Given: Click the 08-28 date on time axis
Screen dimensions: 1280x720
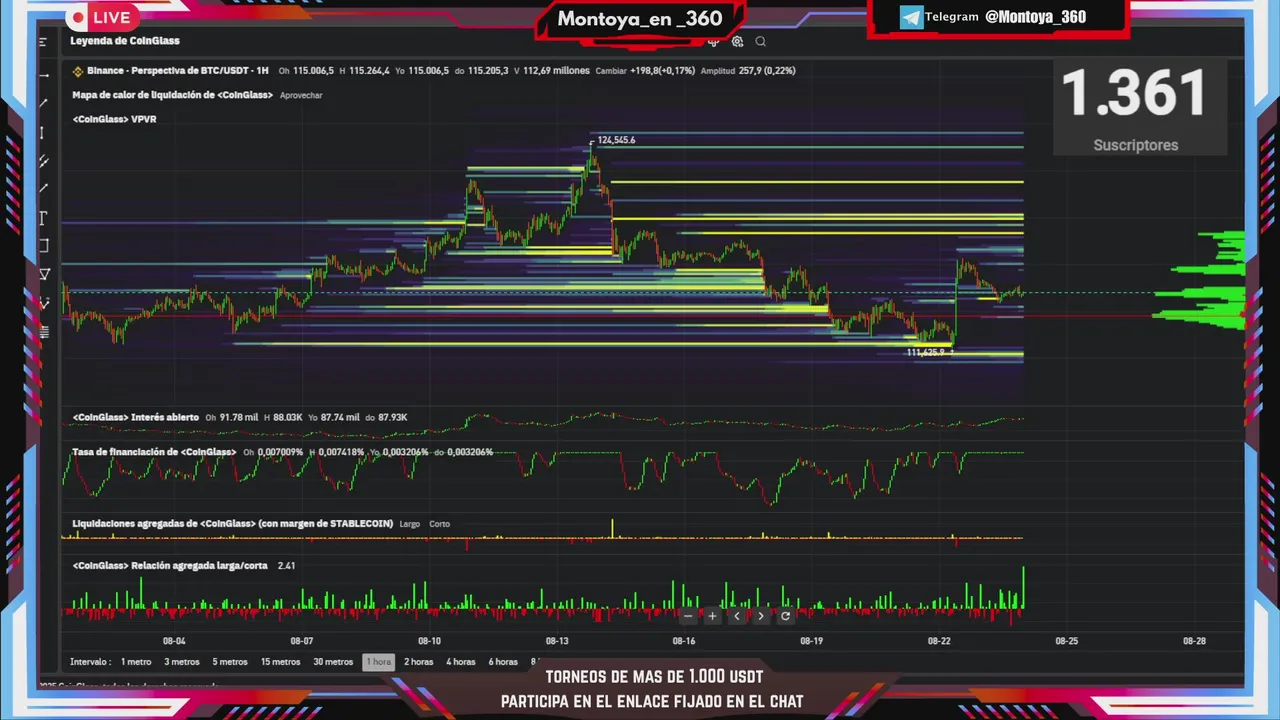Looking at the screenshot, I should [1194, 641].
